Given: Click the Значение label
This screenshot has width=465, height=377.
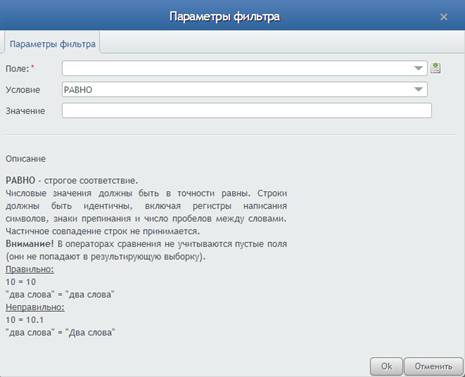Looking at the screenshot, I should click(25, 111).
